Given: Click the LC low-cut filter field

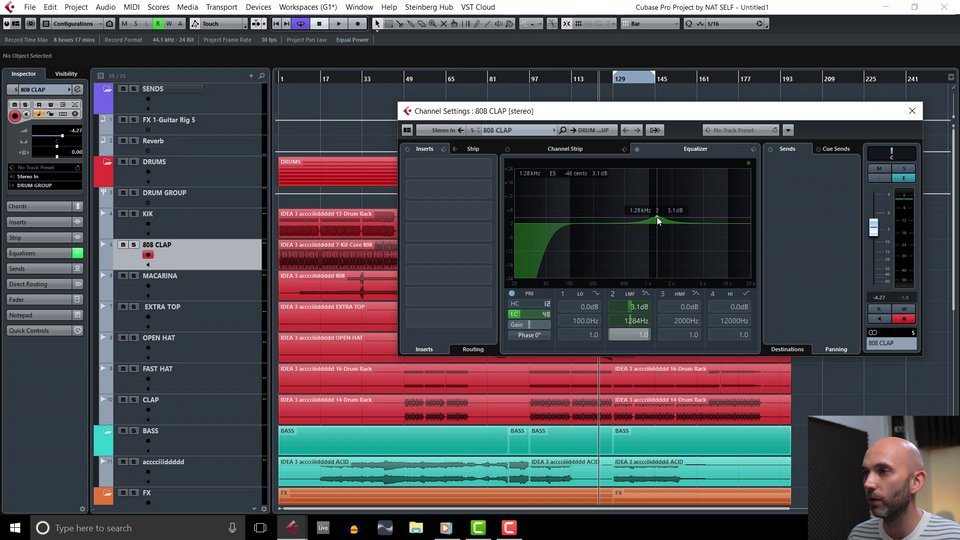Looking at the screenshot, I should coord(529,314).
